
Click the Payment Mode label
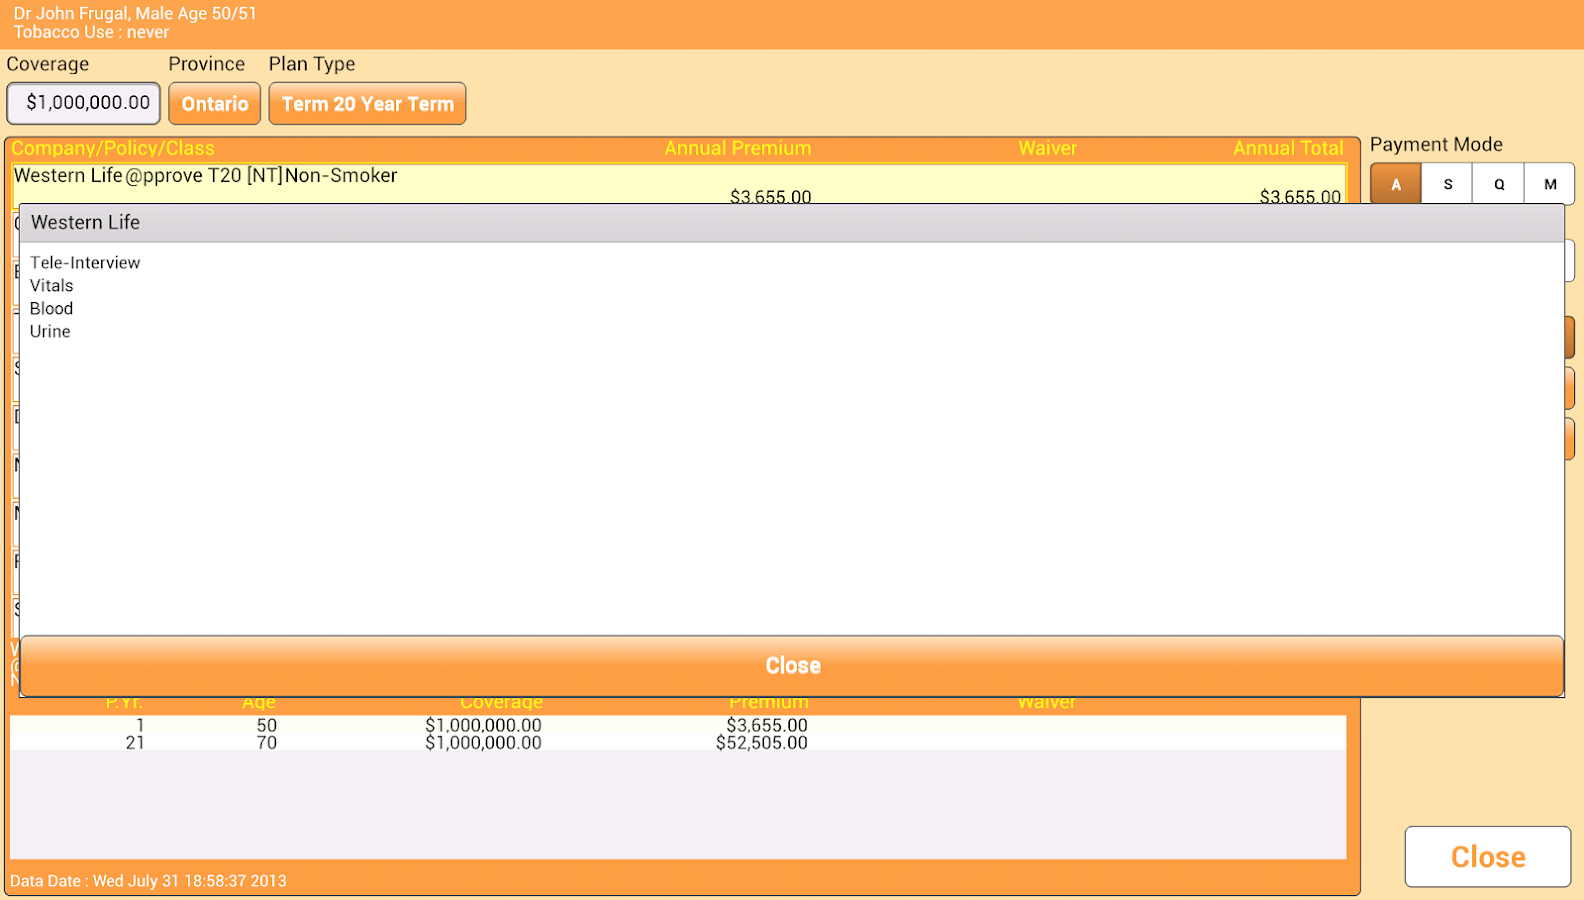[1436, 145]
